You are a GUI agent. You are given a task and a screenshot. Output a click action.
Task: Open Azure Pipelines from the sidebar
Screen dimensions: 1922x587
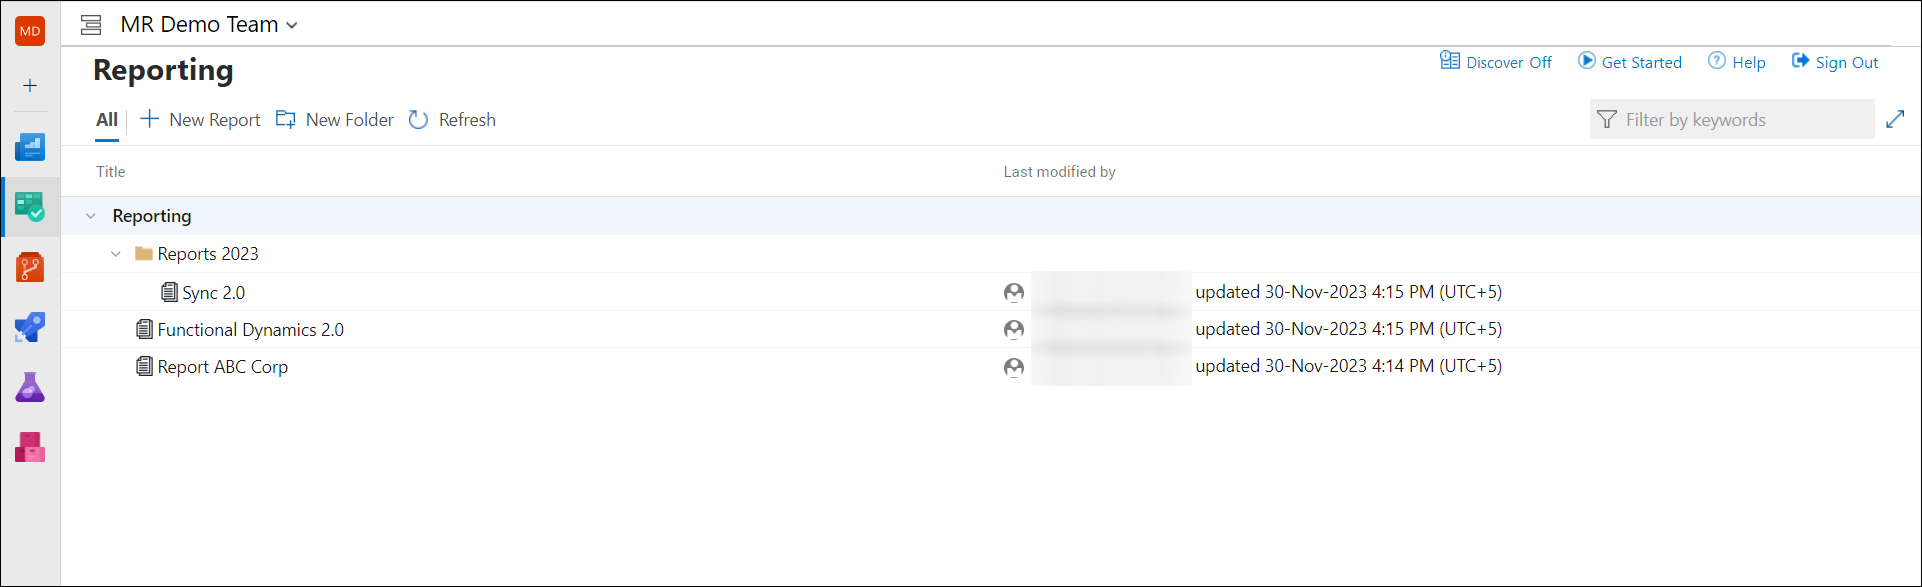(30, 328)
